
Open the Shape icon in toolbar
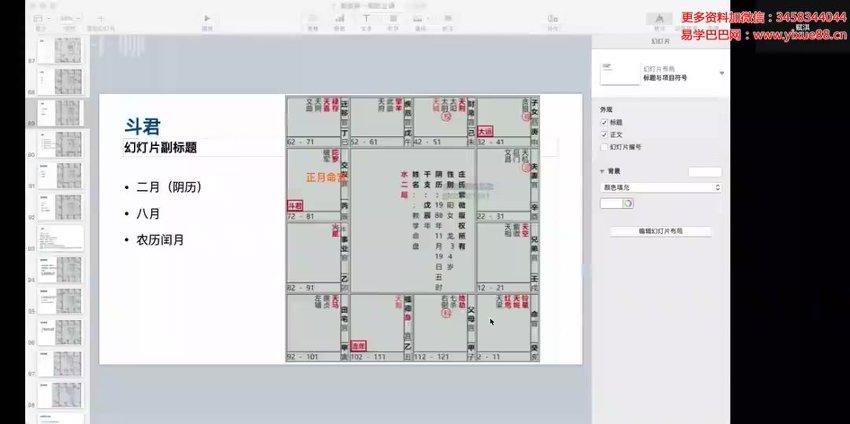tap(393, 19)
